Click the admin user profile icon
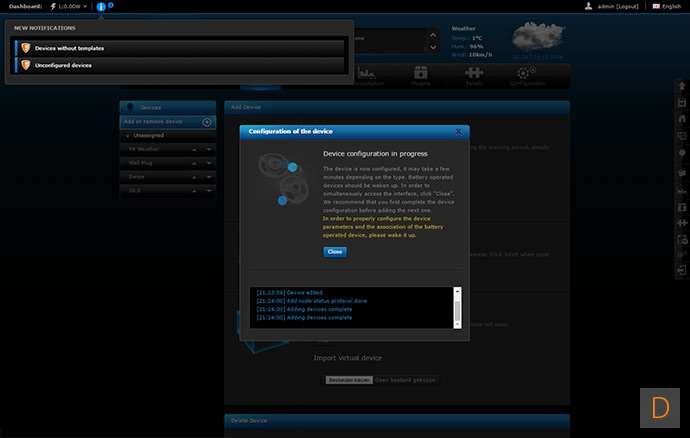Image resolution: width=690 pixels, height=438 pixels. tap(588, 6)
